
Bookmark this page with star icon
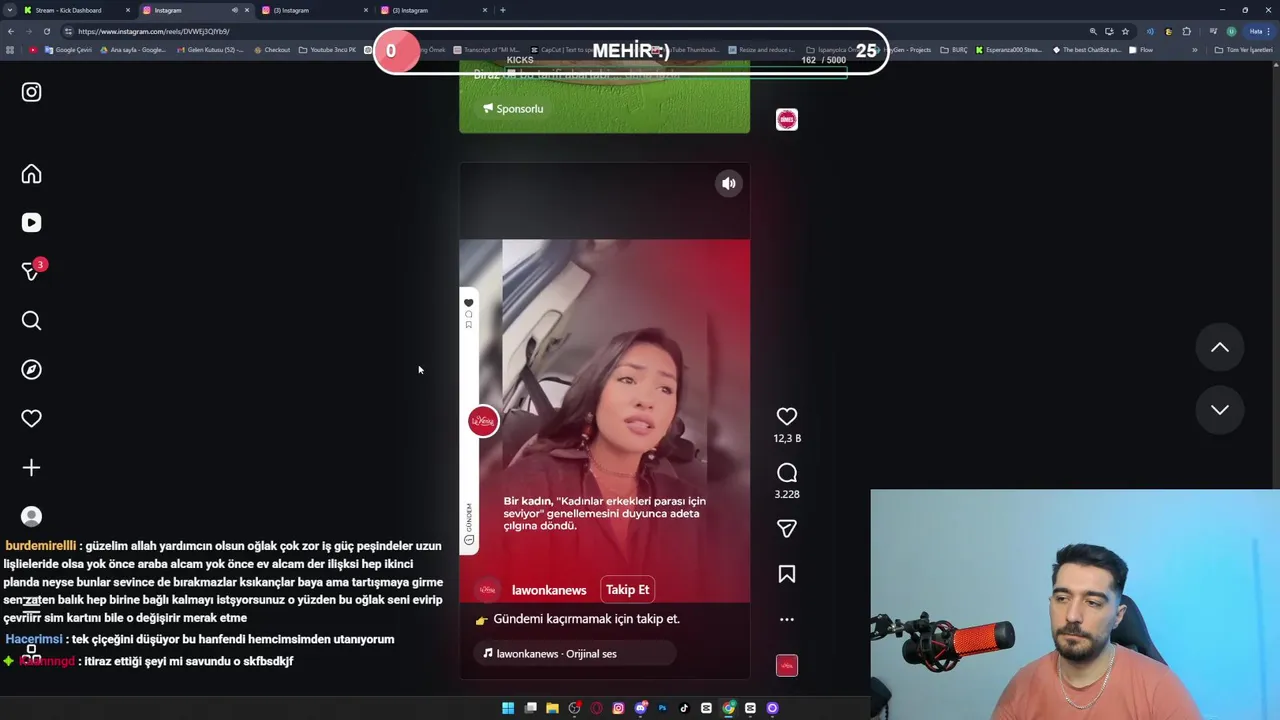(x=1125, y=31)
